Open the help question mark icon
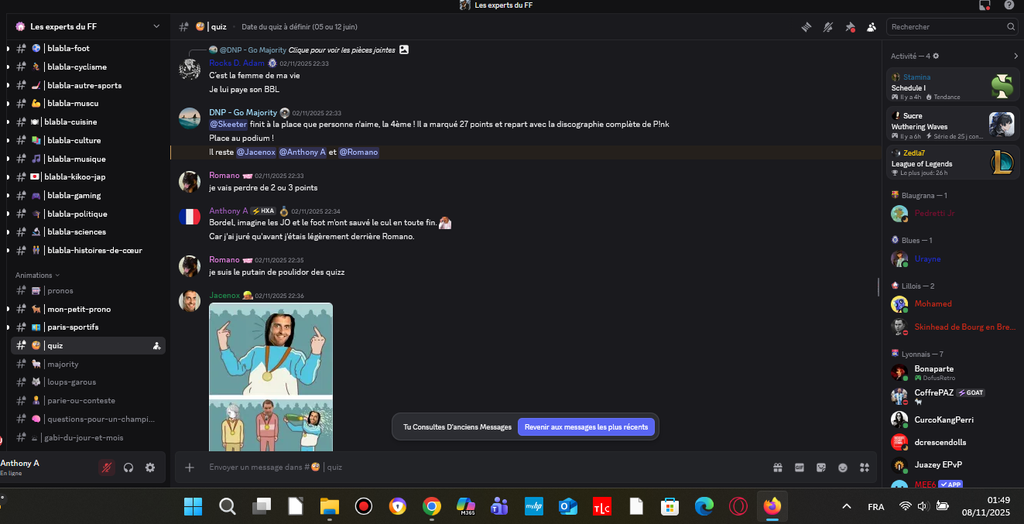The height and width of the screenshot is (524, 1024). point(1008,5)
